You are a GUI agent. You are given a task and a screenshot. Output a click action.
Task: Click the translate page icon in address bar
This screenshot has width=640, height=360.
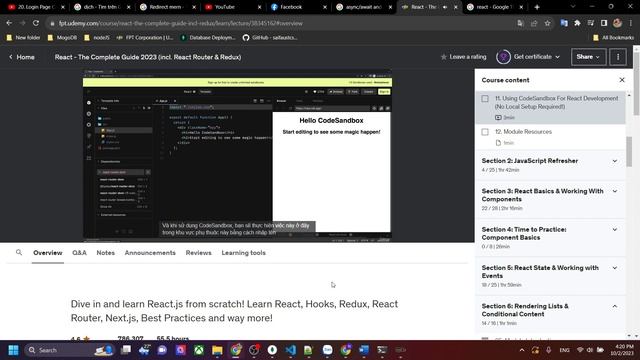[520, 23]
